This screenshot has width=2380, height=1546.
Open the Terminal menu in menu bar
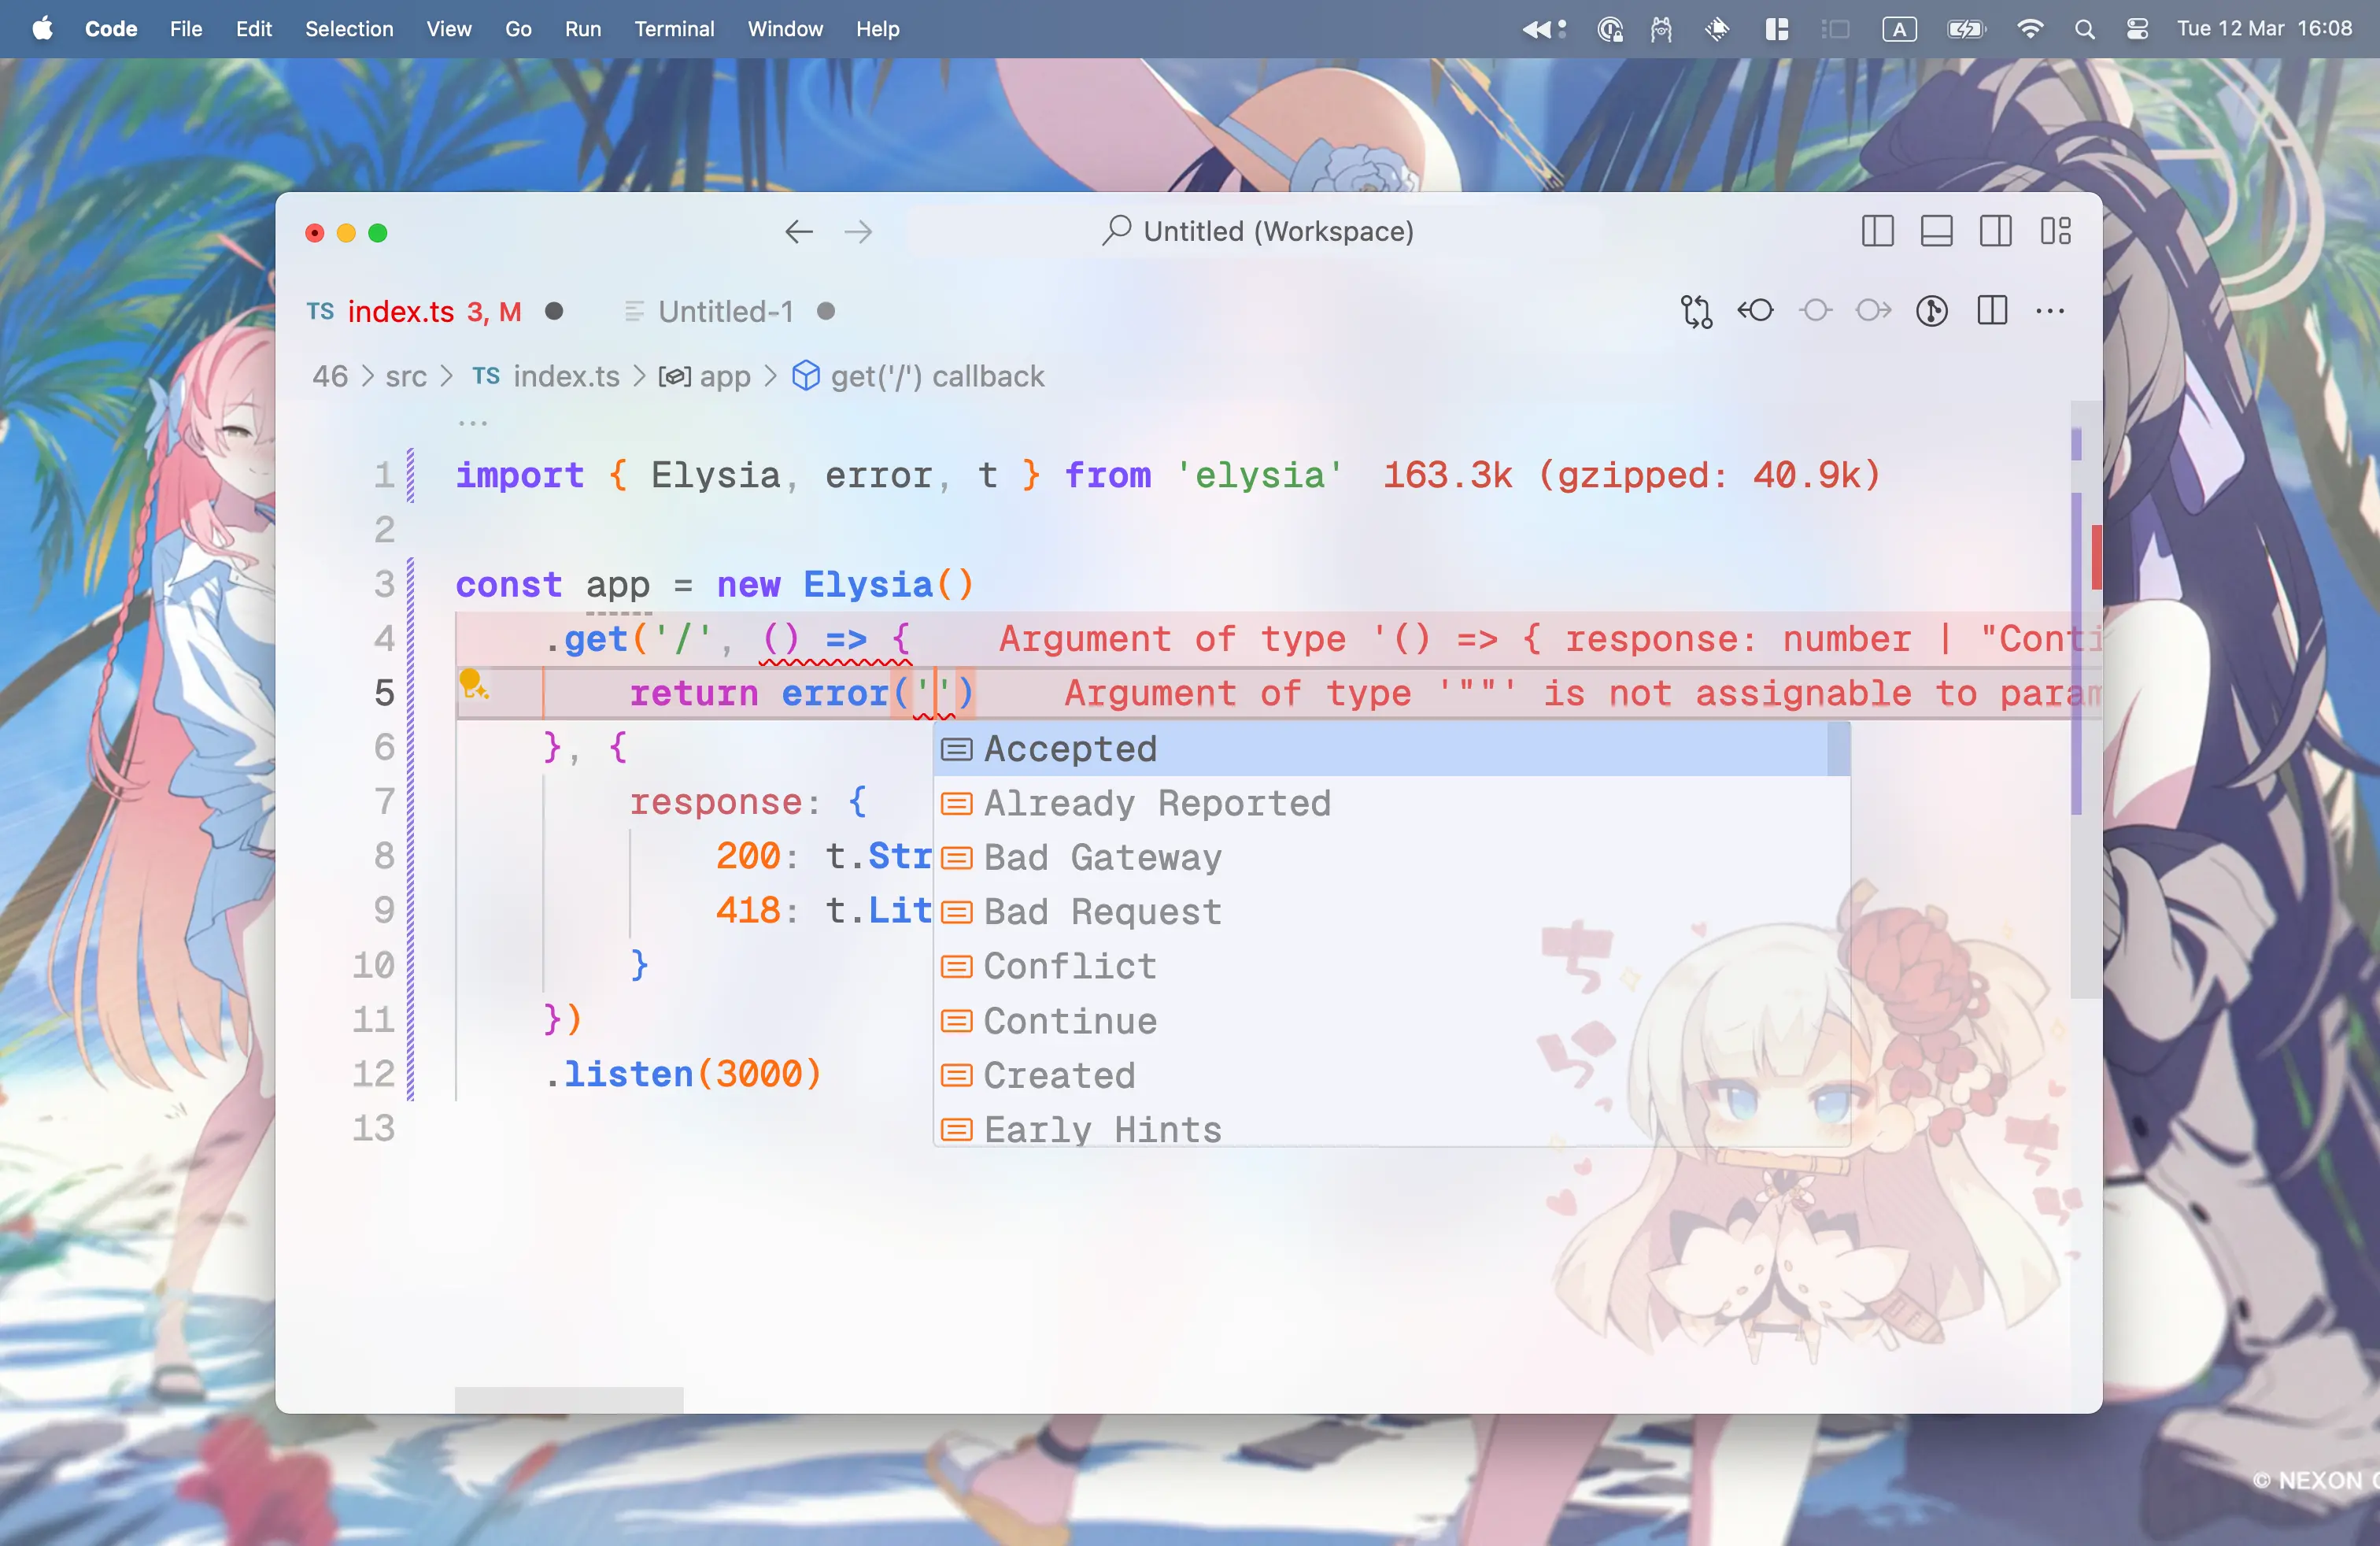pyautogui.click(x=673, y=29)
